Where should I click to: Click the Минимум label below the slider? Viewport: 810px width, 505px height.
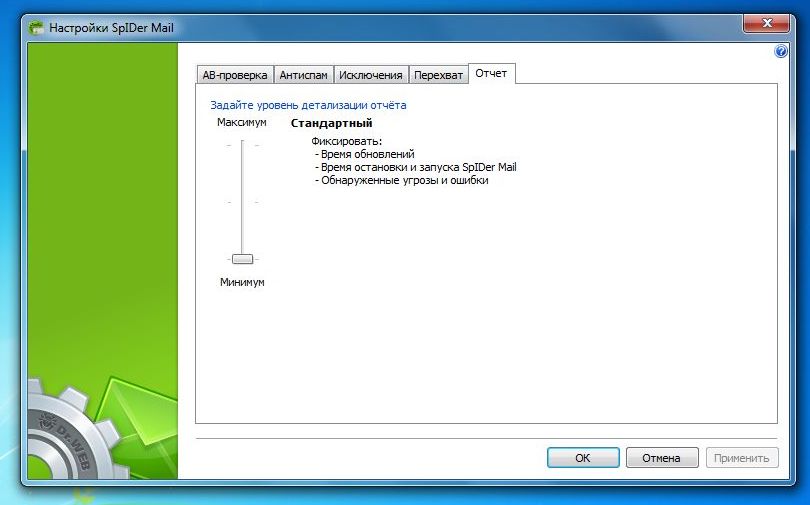click(242, 282)
